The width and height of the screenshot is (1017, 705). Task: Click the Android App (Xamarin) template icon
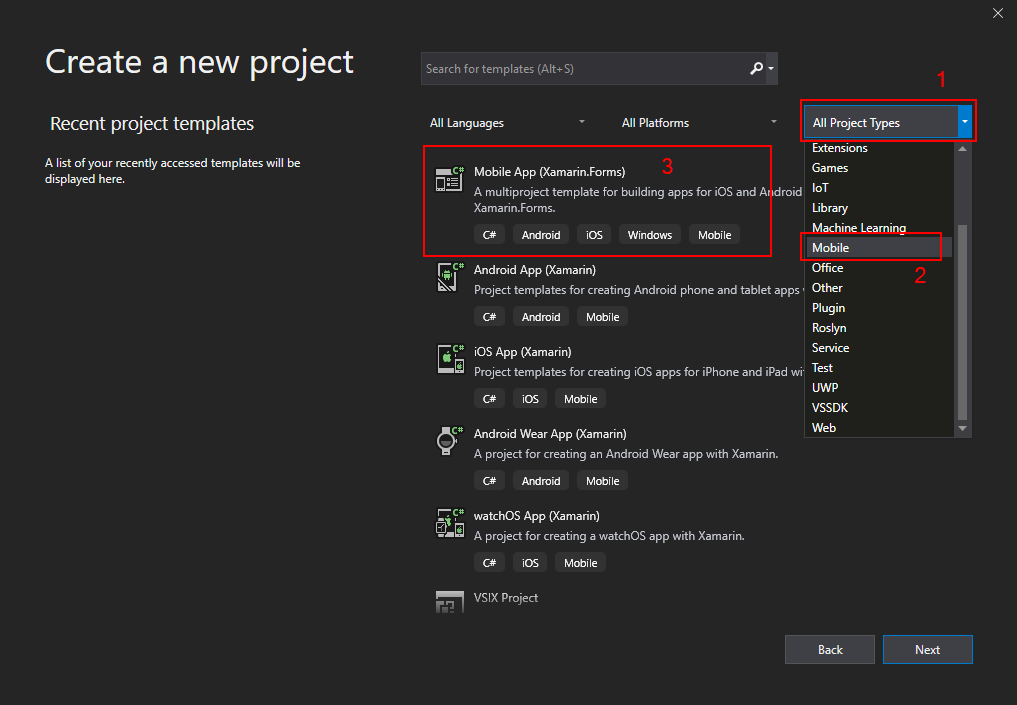449,277
